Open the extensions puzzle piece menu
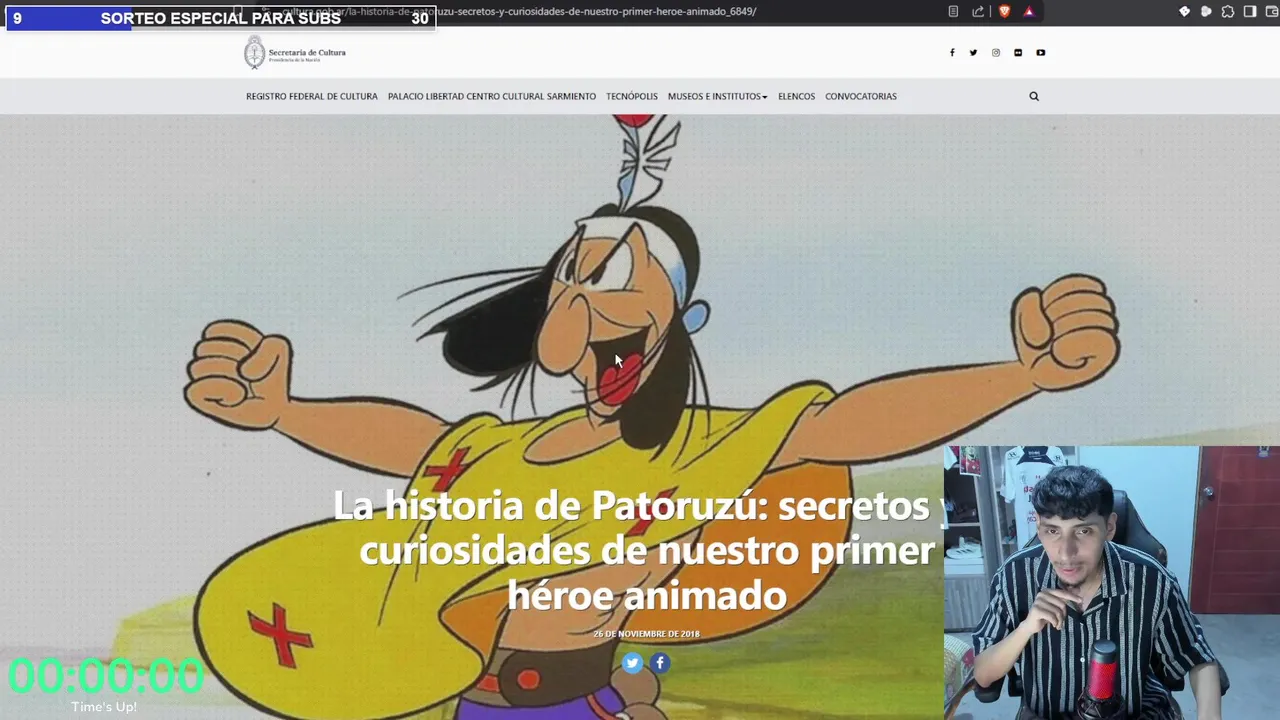The image size is (1280, 720). pyautogui.click(x=1228, y=12)
